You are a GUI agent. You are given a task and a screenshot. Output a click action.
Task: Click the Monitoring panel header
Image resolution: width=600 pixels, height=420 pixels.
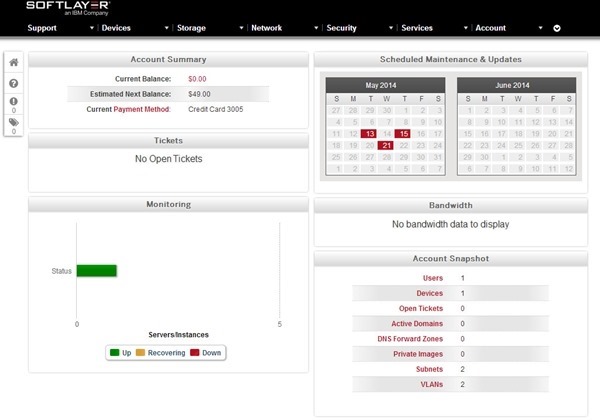point(168,205)
